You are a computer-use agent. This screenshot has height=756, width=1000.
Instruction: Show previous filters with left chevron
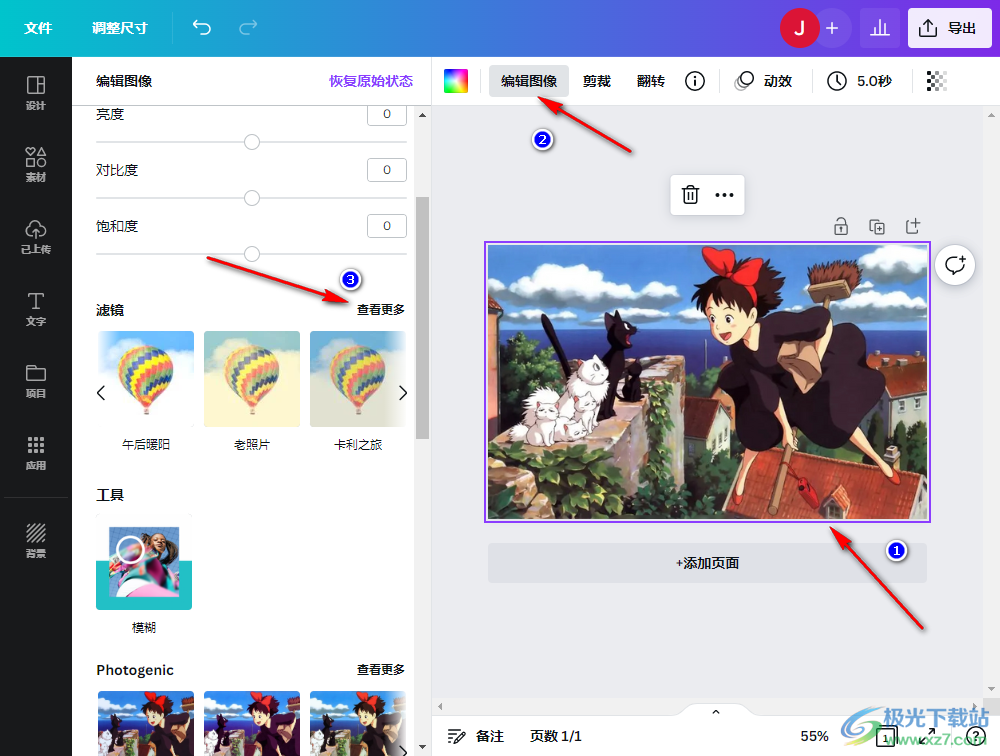[101, 392]
